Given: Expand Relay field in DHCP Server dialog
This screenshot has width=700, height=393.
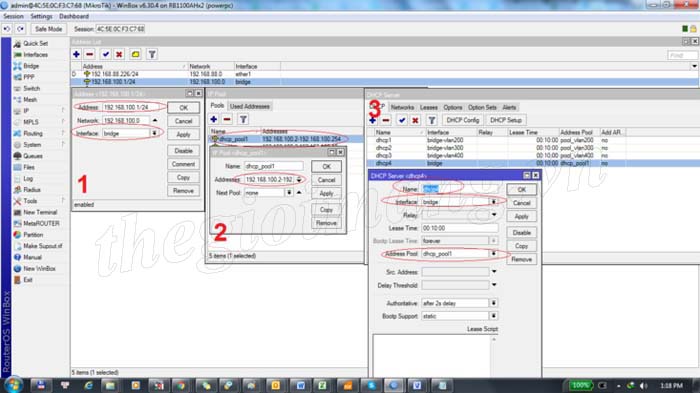Looking at the screenshot, I should [x=494, y=215].
